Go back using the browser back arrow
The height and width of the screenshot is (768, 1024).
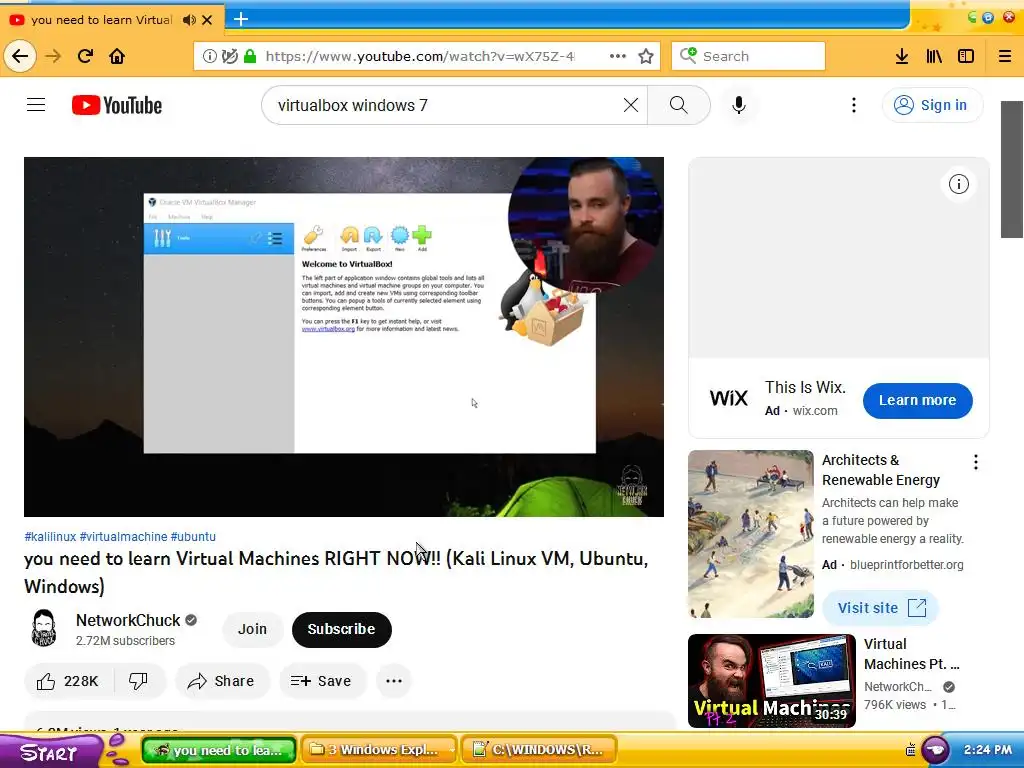pos(20,56)
